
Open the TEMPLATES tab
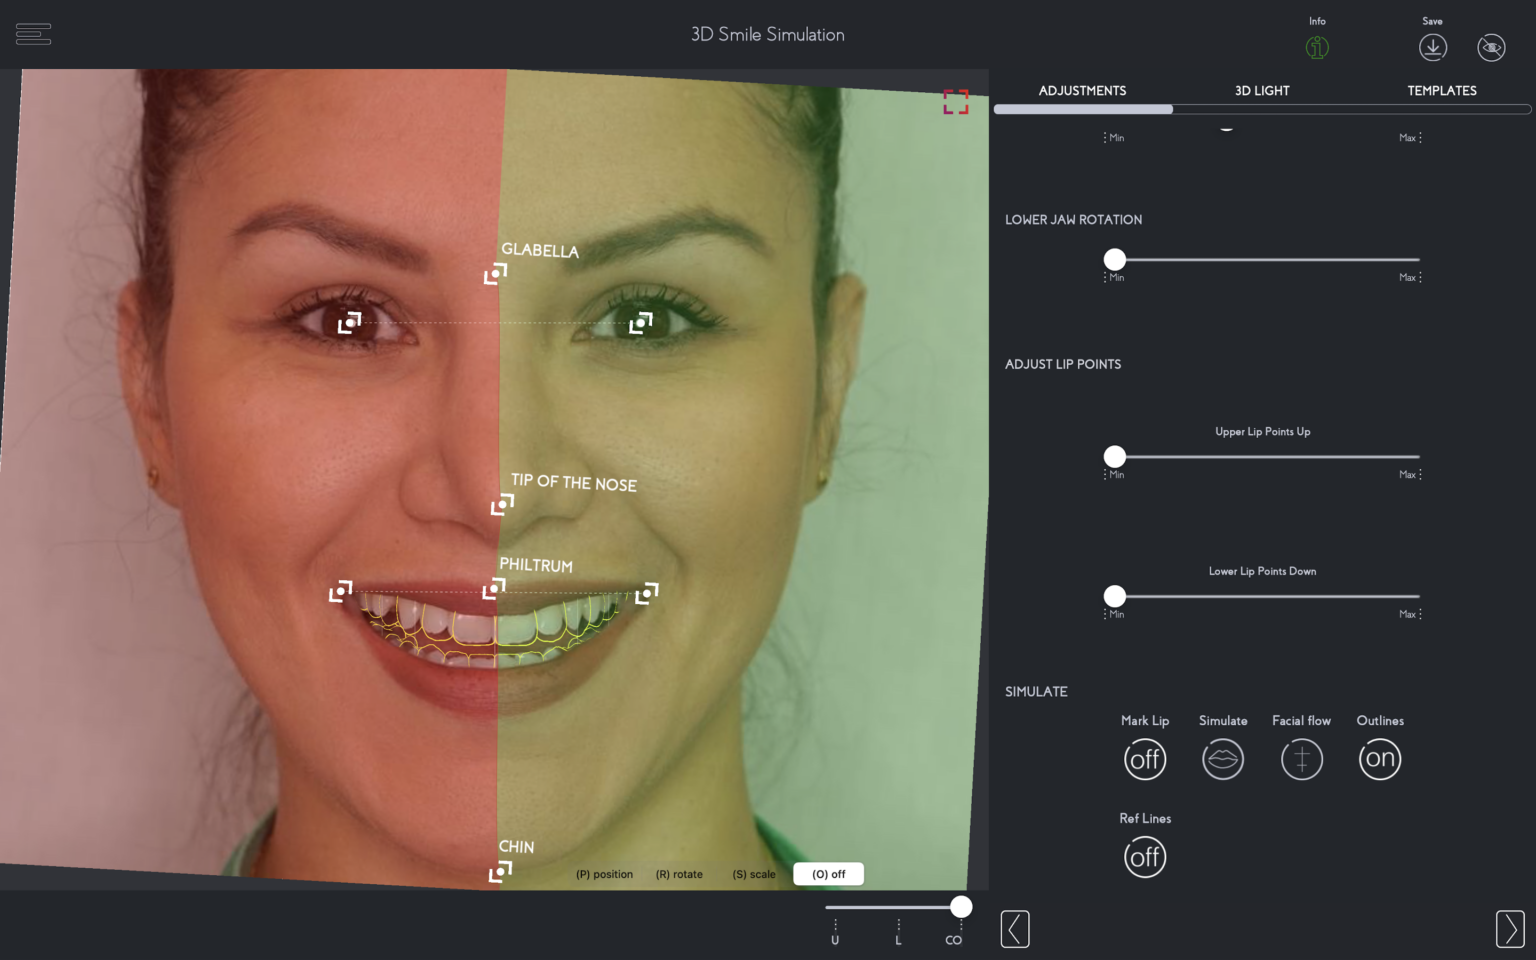tap(1442, 90)
